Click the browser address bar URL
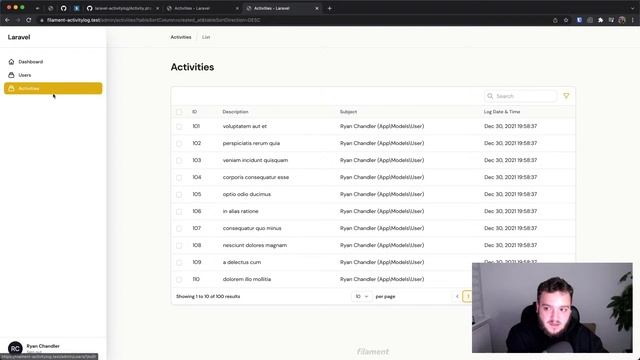Image resolution: width=640 pixels, height=360 pixels. click(153, 20)
